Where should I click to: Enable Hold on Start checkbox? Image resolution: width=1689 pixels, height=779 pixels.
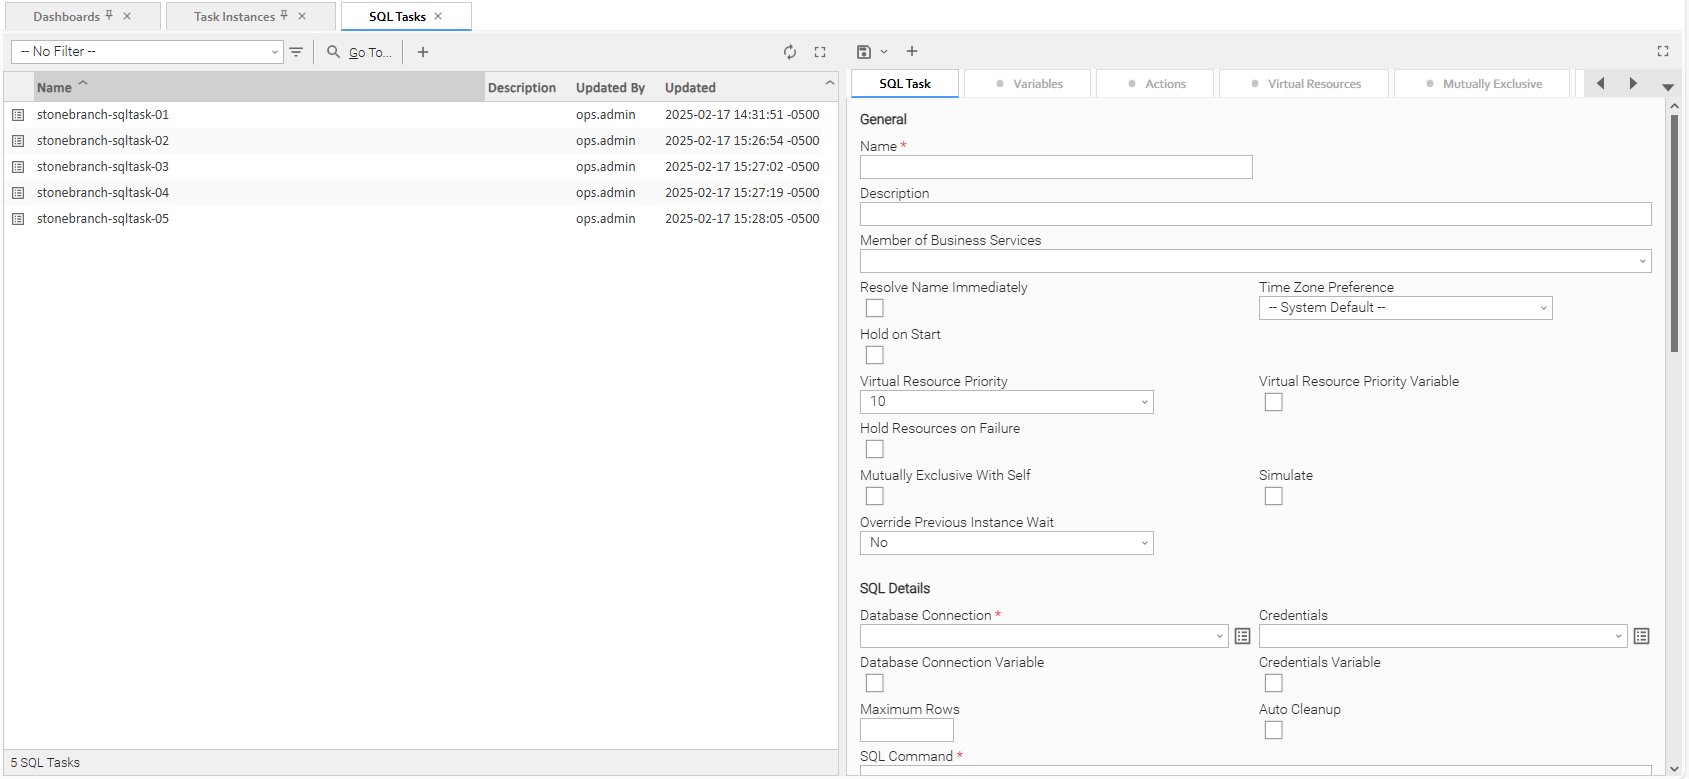click(x=875, y=355)
